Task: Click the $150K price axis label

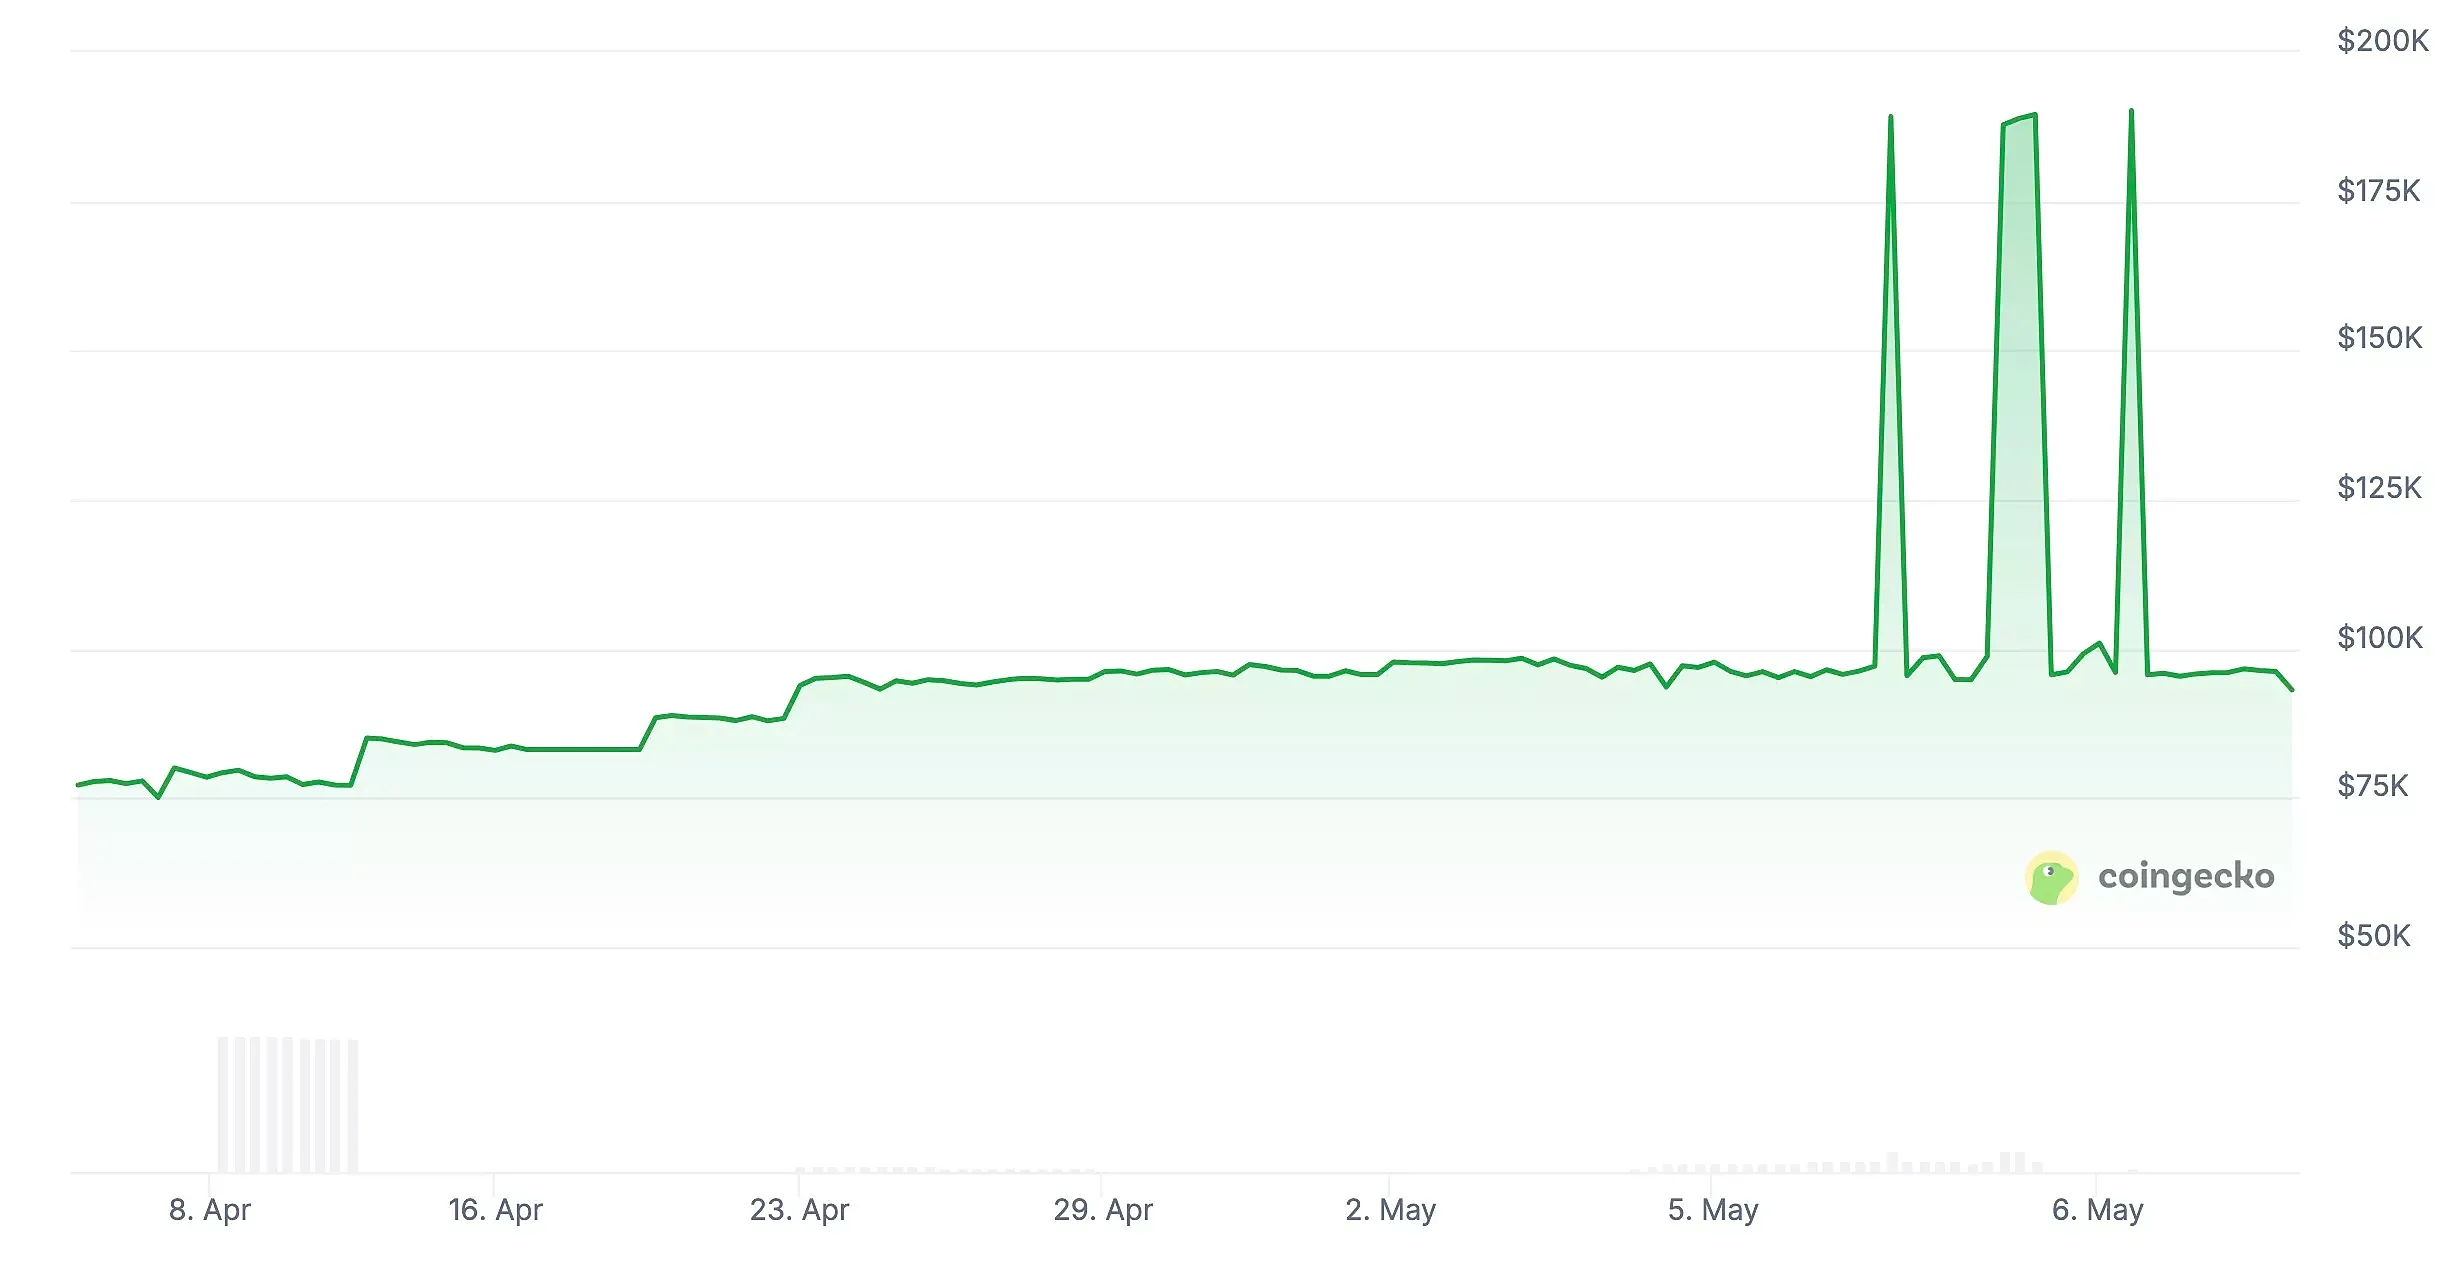Action: point(2379,337)
